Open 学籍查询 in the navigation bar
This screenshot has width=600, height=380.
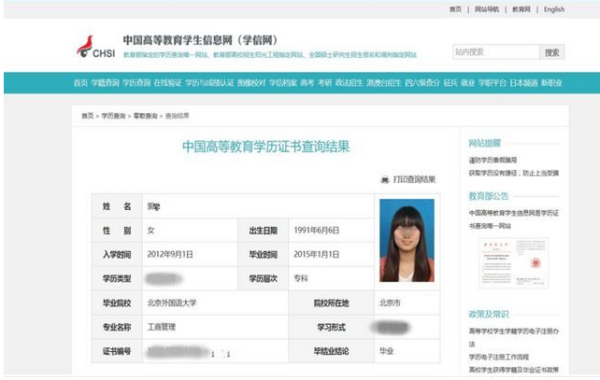click(105, 83)
